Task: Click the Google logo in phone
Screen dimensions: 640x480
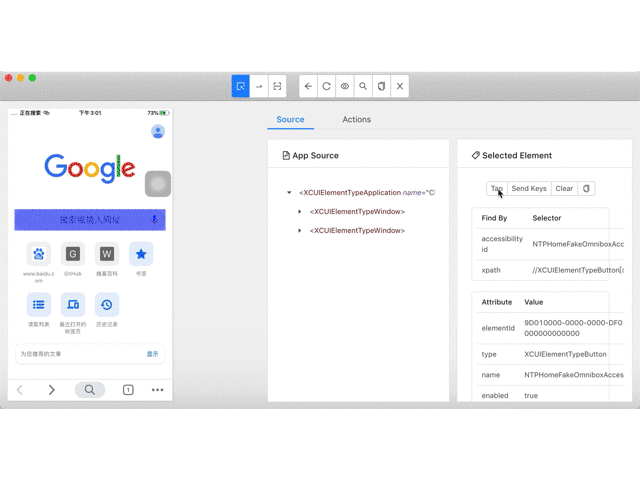Action: tap(90, 168)
